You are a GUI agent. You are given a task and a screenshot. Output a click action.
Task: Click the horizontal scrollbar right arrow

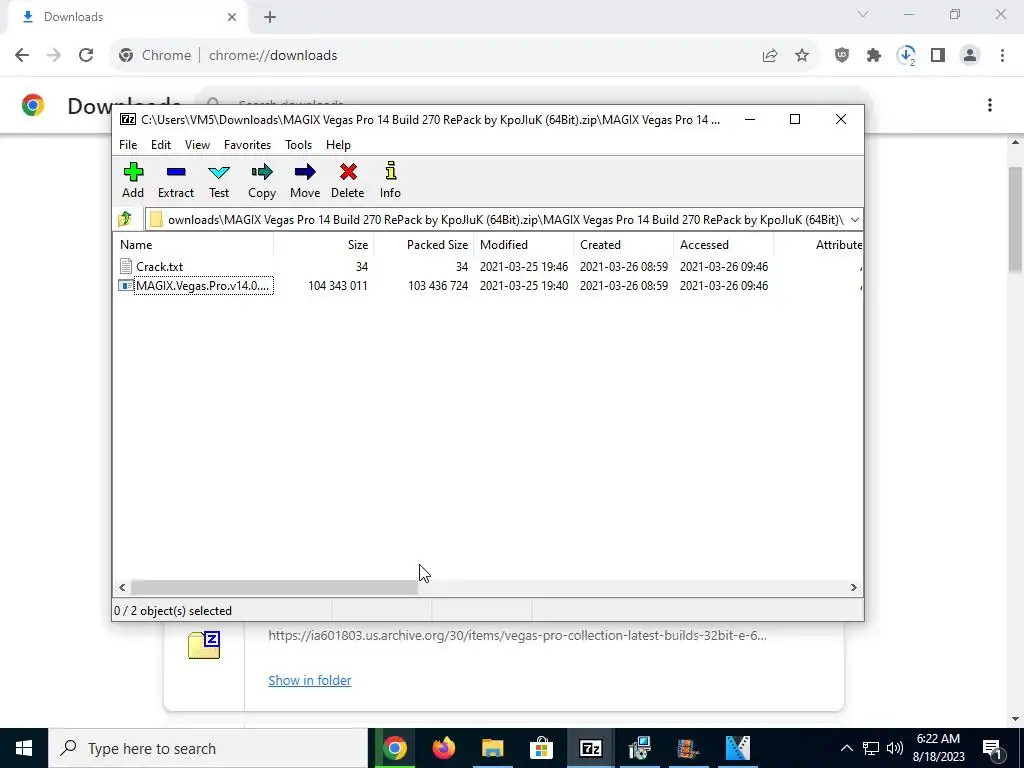pyautogui.click(x=854, y=588)
